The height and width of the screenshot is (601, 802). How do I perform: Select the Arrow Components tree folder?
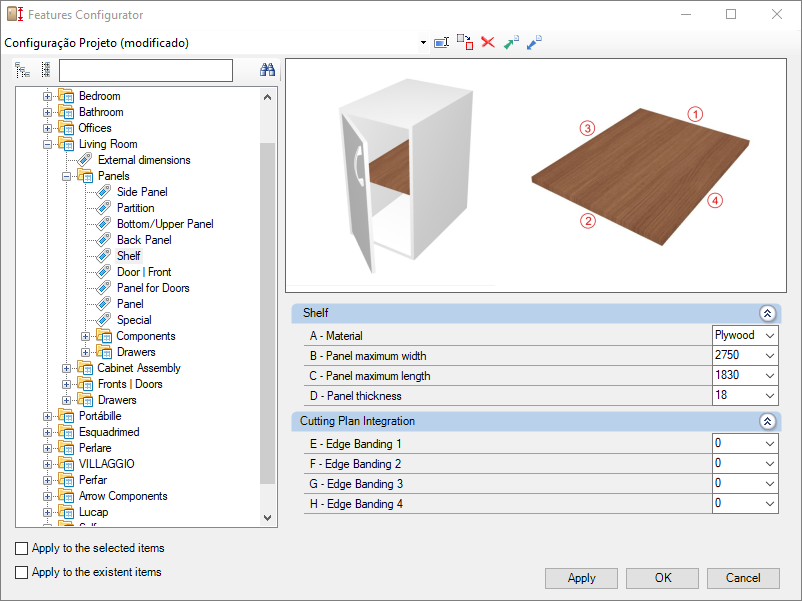coord(123,496)
